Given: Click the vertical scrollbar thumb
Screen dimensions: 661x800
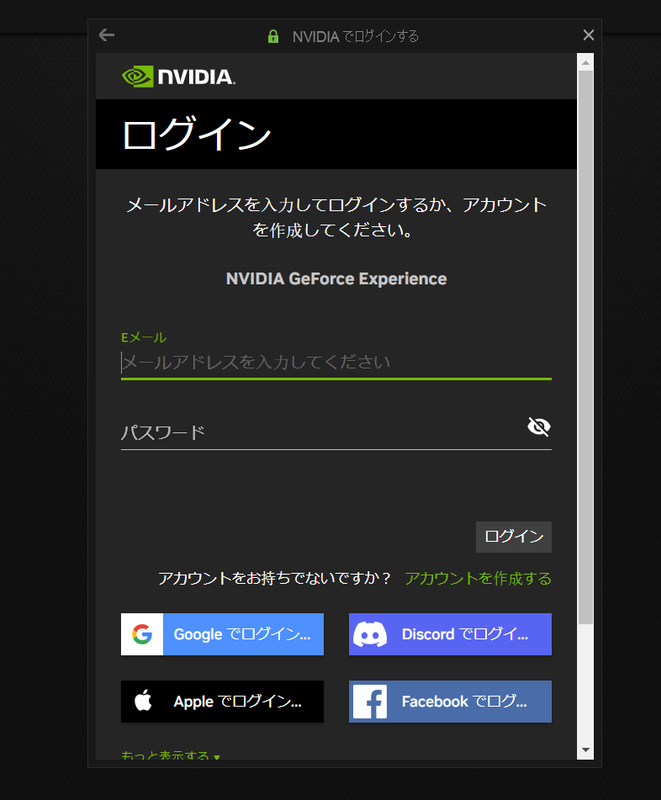Looking at the screenshot, I should 586,347.
